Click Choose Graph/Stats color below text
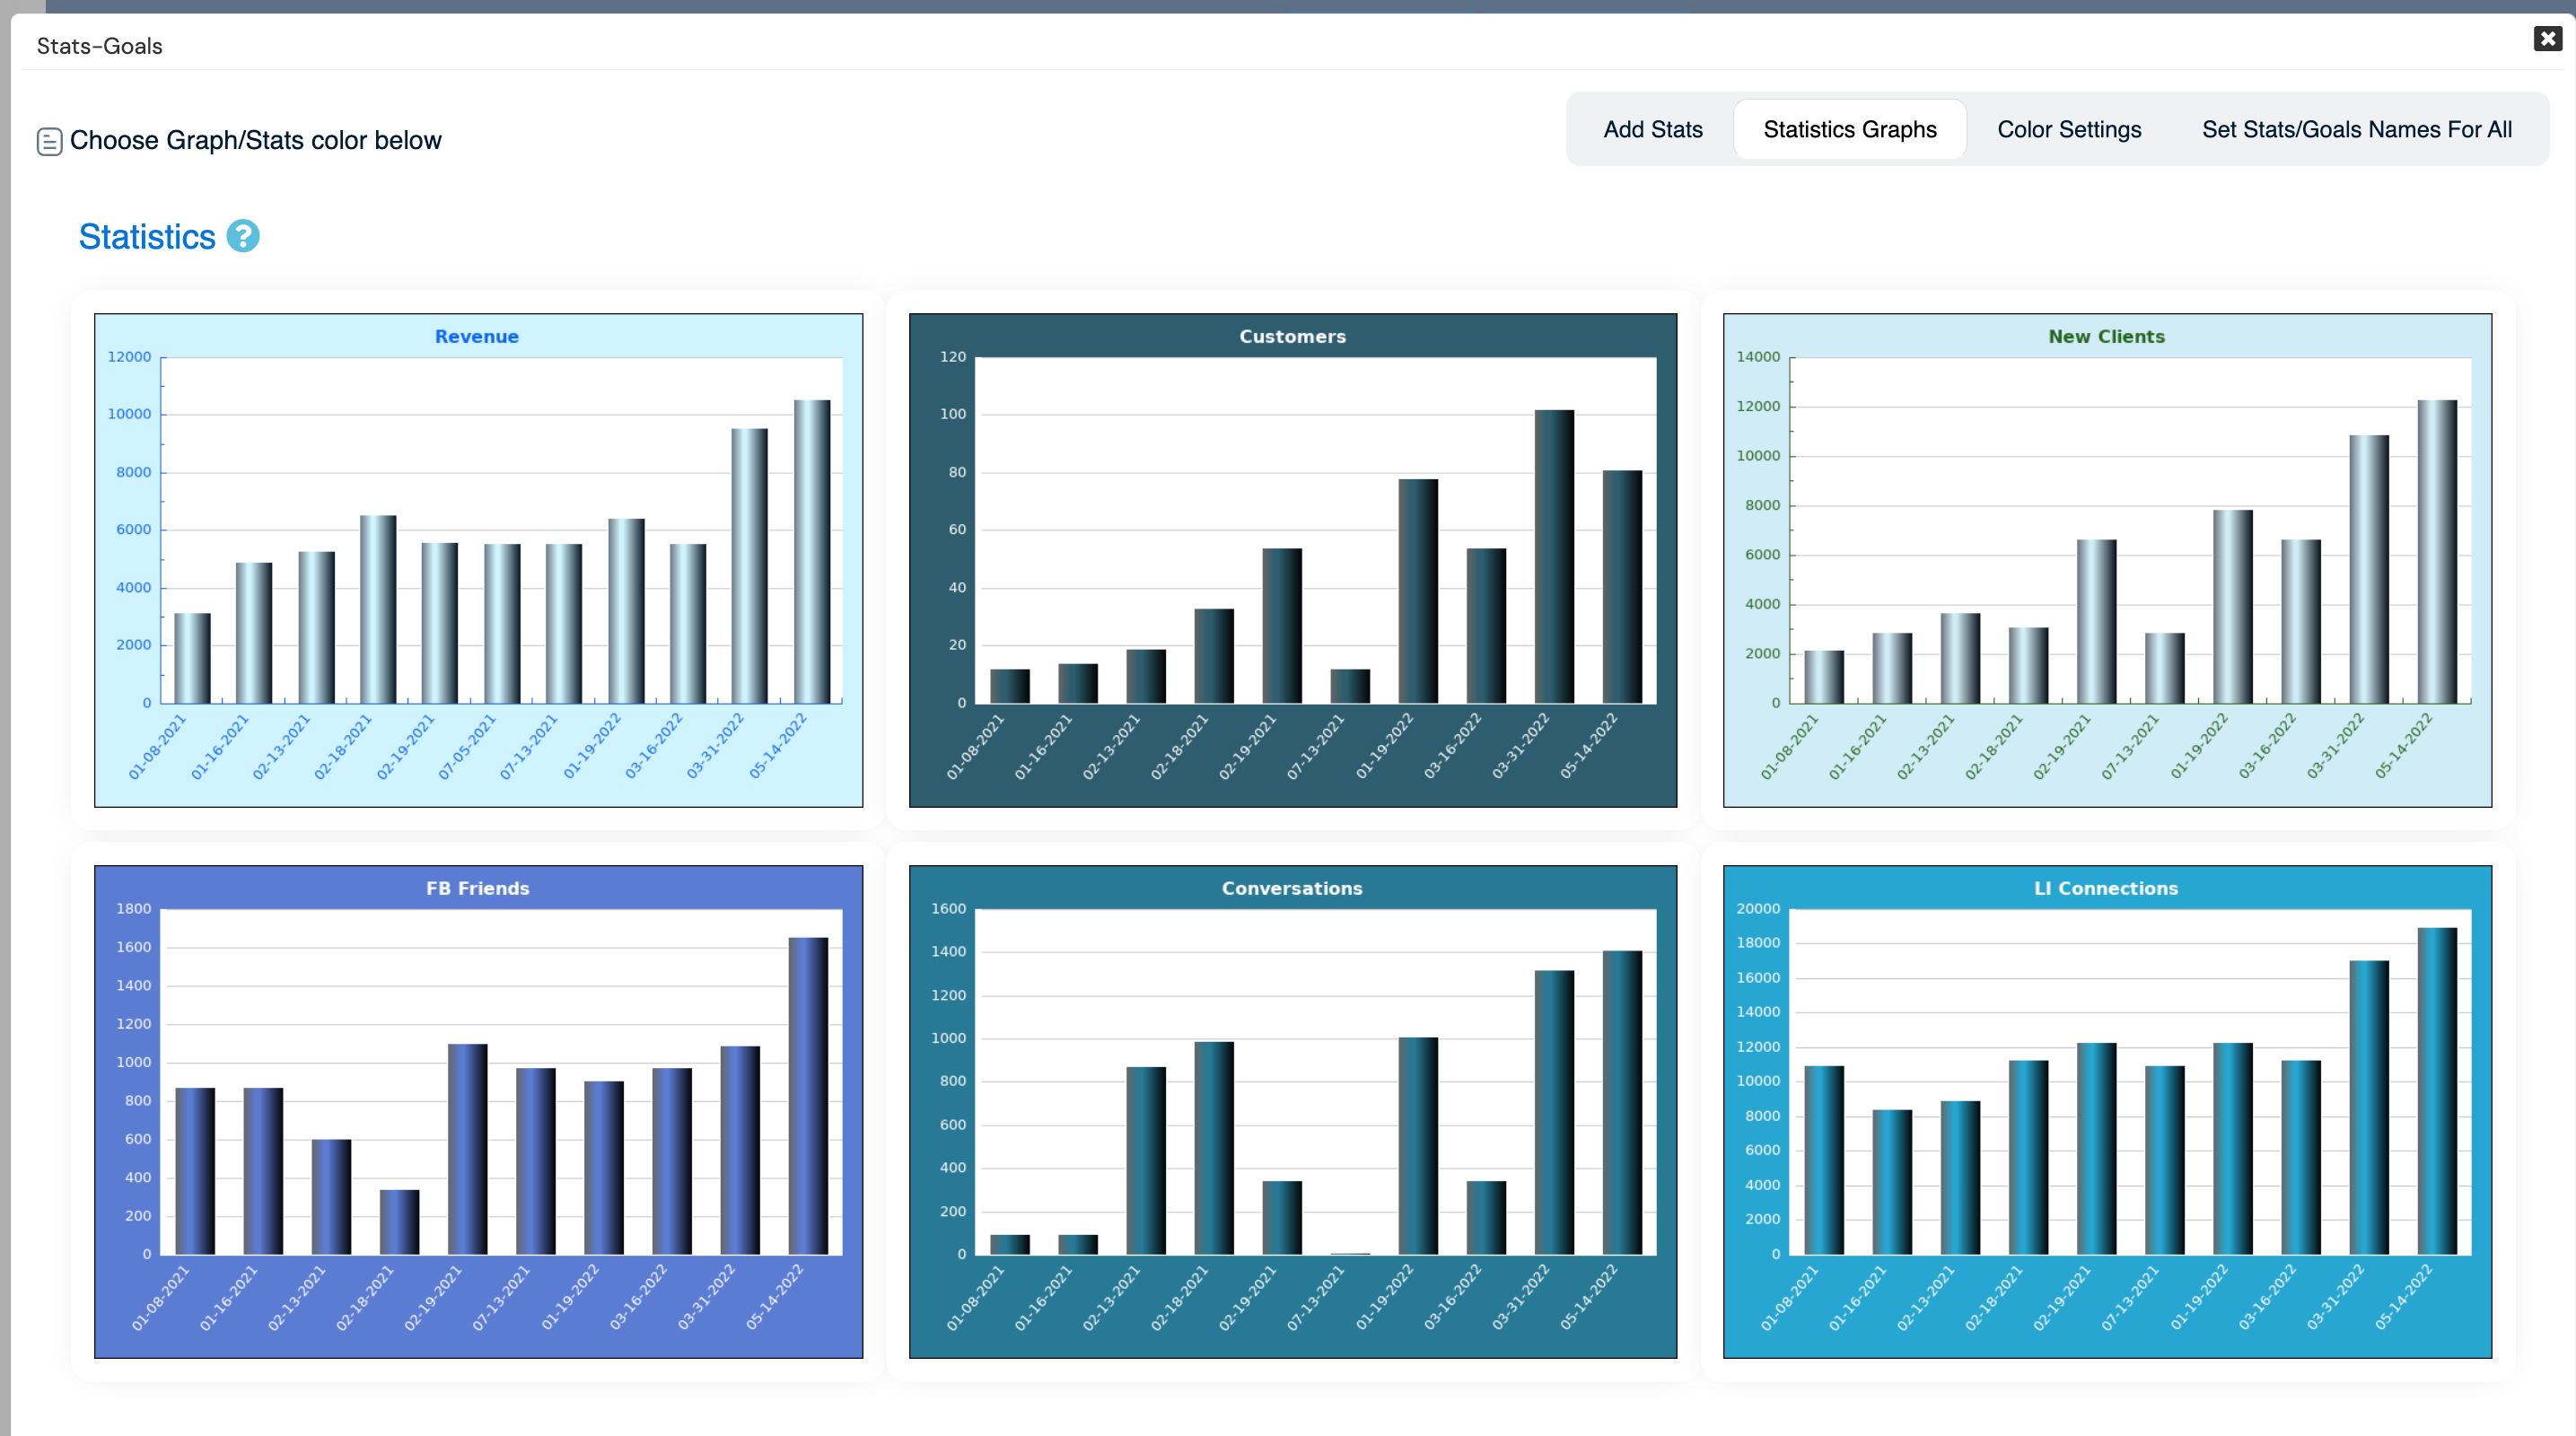The width and height of the screenshot is (2576, 1436). [x=255, y=140]
